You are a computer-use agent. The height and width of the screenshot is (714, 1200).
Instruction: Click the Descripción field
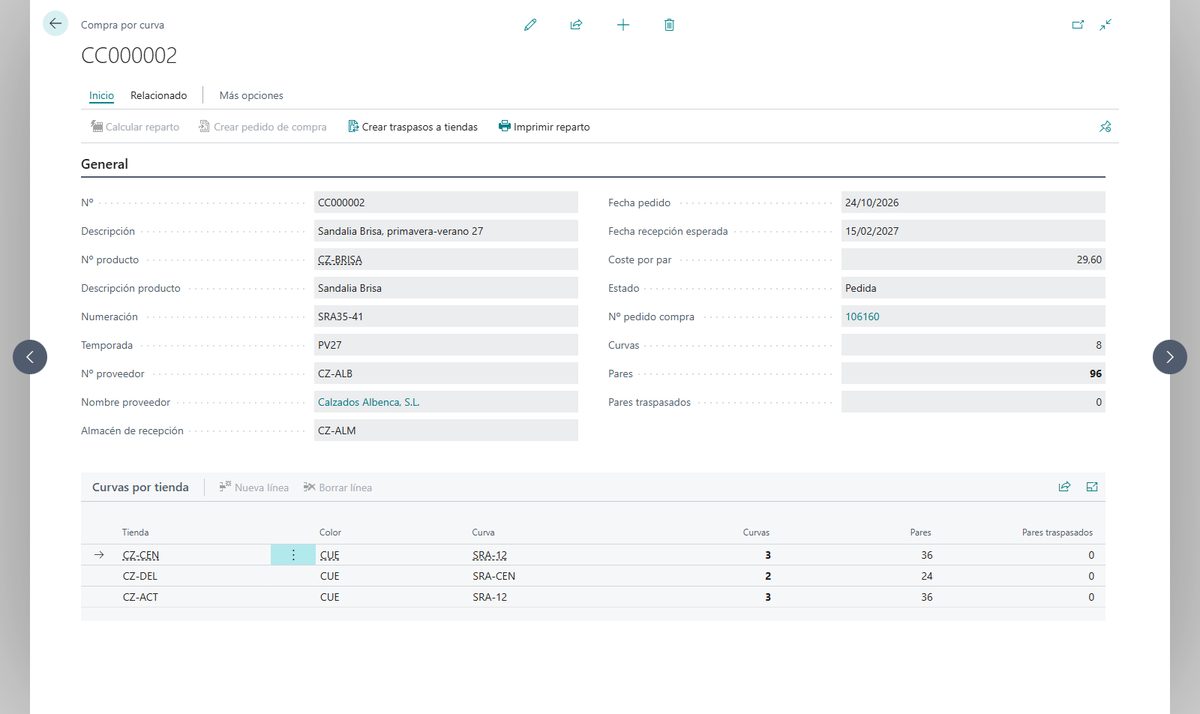446,231
